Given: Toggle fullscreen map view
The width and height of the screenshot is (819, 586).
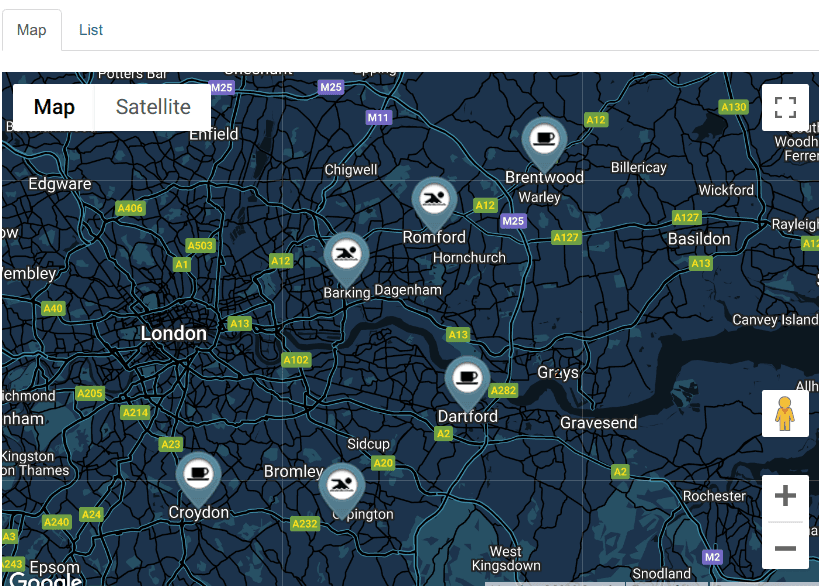Looking at the screenshot, I should coord(785,108).
